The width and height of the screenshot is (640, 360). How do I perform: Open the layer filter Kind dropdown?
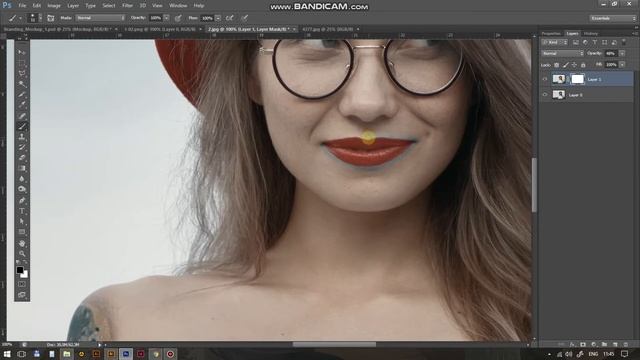555,42
